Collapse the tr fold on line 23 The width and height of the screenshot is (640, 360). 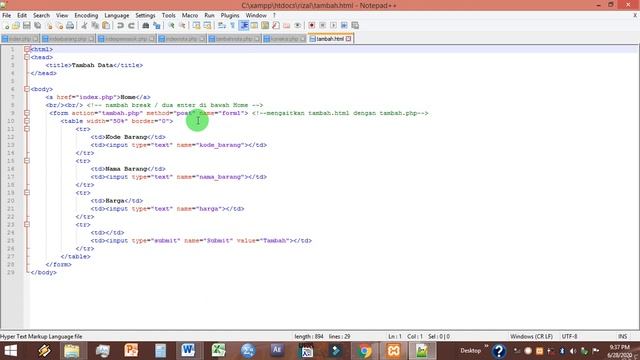click(27, 224)
